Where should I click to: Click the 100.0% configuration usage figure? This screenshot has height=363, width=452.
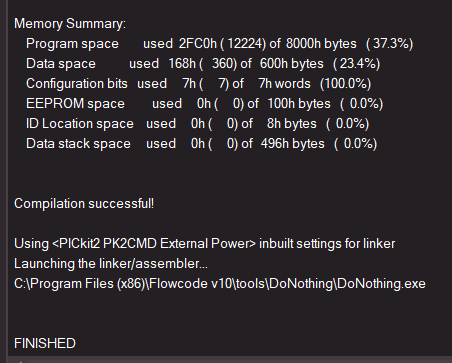click(346, 84)
